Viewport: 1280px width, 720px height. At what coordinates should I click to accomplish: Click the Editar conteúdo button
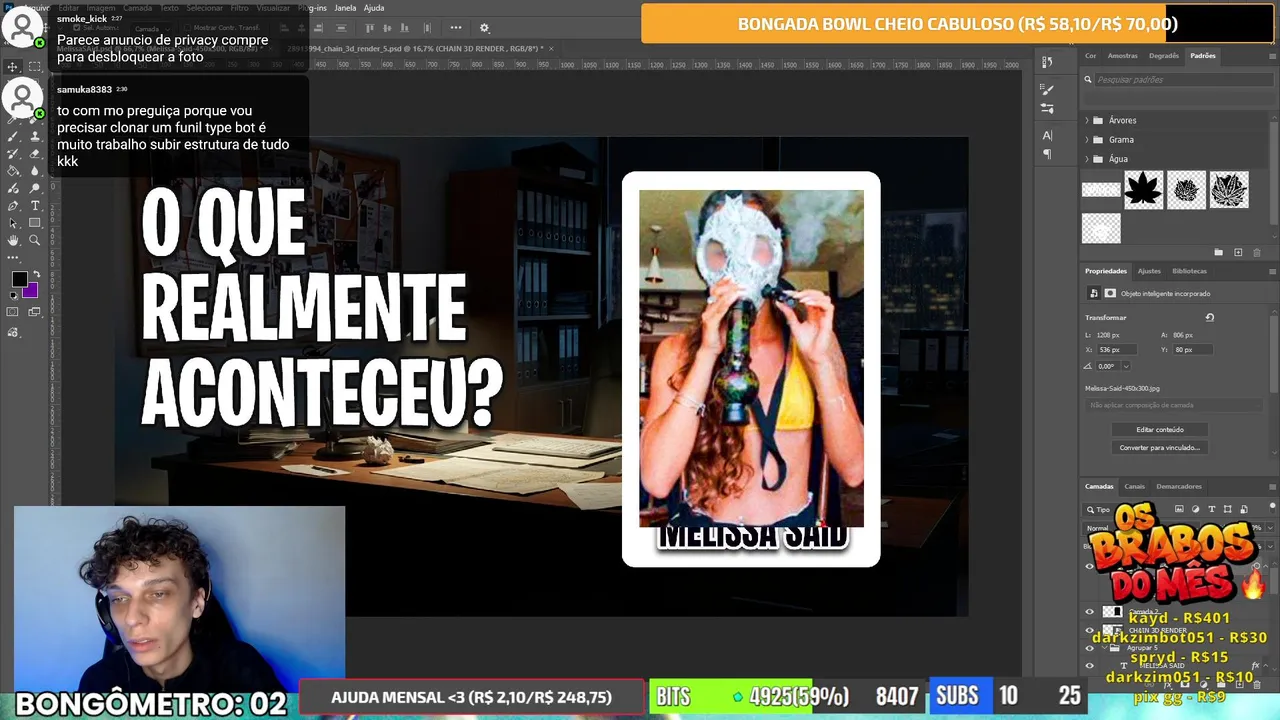coord(1160,429)
